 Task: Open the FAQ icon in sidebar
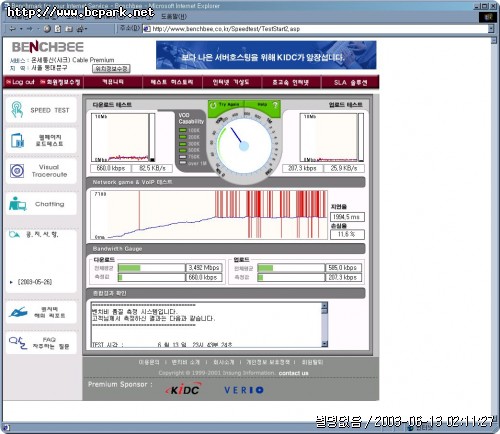[18, 343]
